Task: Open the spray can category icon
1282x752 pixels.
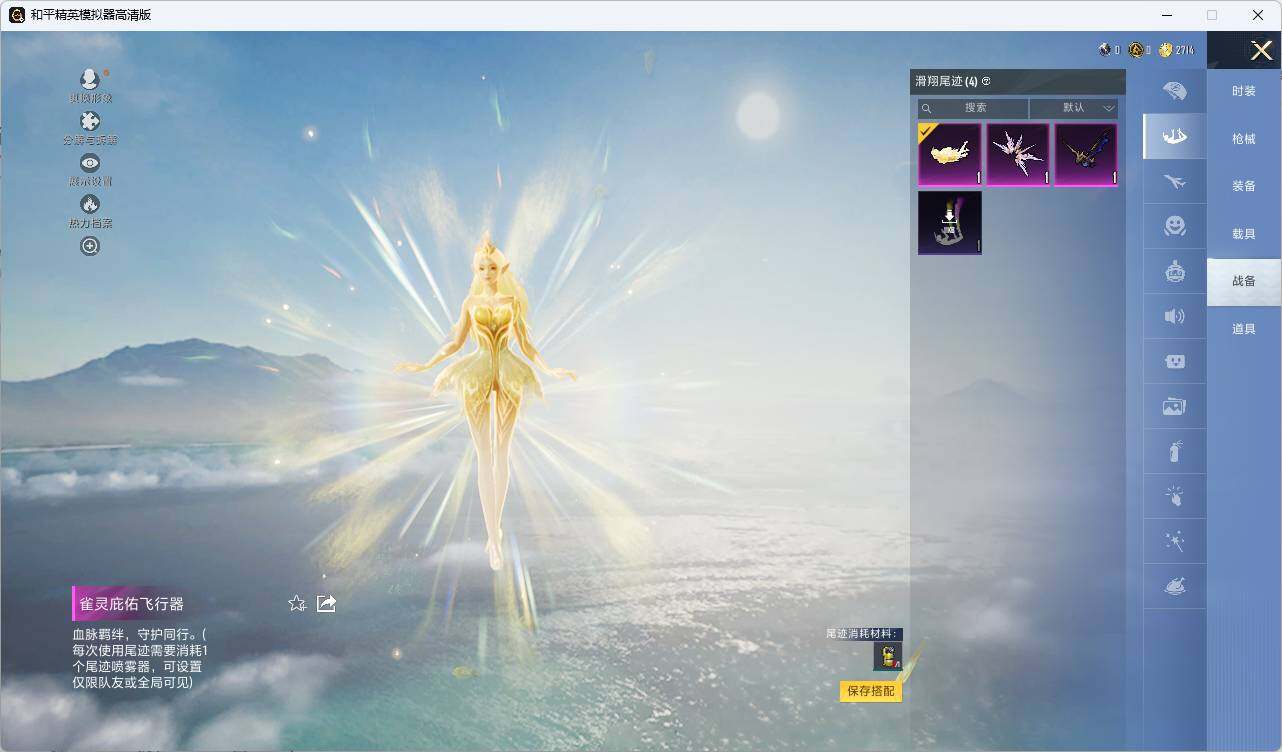Action: 1175,452
